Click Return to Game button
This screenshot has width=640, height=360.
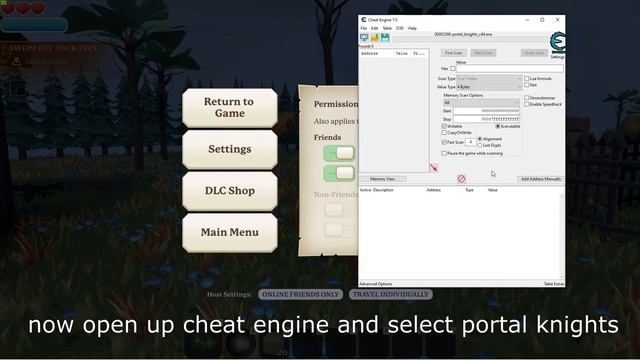point(230,108)
